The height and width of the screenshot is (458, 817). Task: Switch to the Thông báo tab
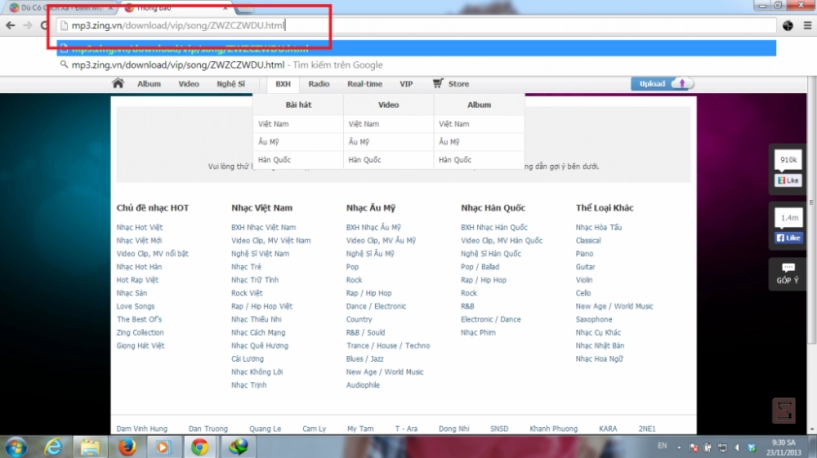click(x=177, y=8)
